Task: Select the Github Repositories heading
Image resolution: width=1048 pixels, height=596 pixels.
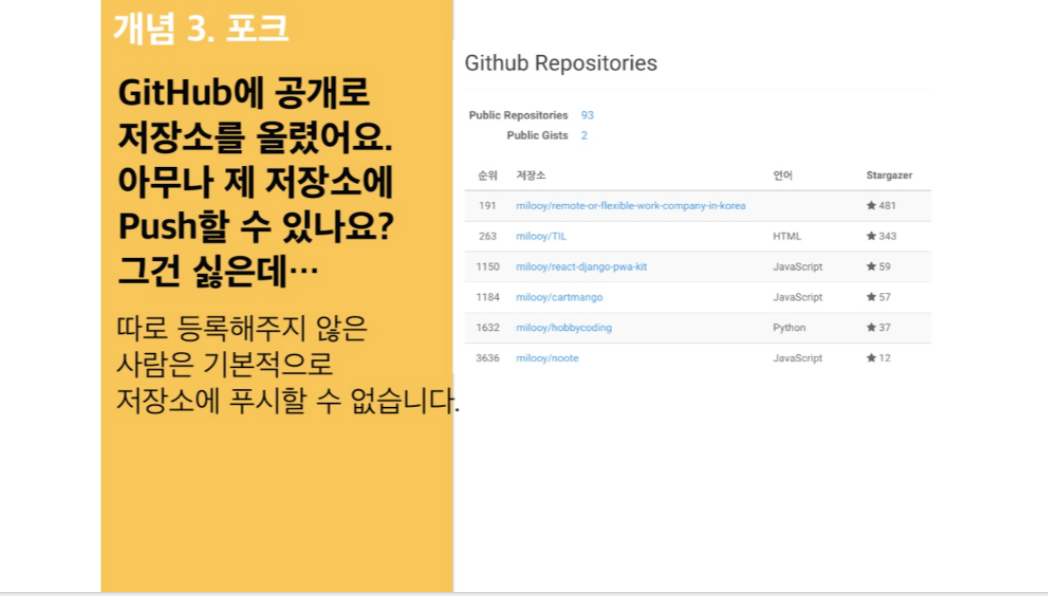Action: (x=561, y=63)
